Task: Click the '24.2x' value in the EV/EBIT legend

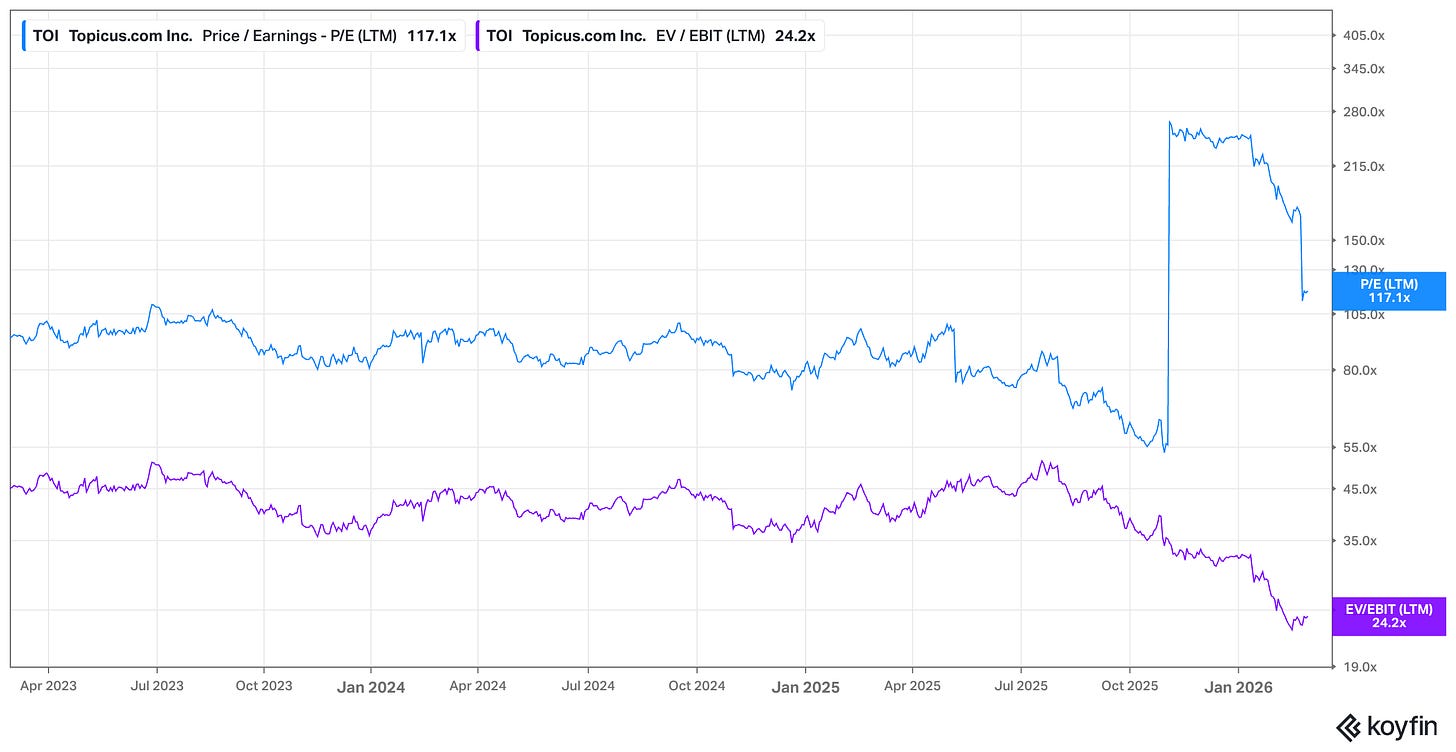Action: pyautogui.click(x=795, y=36)
